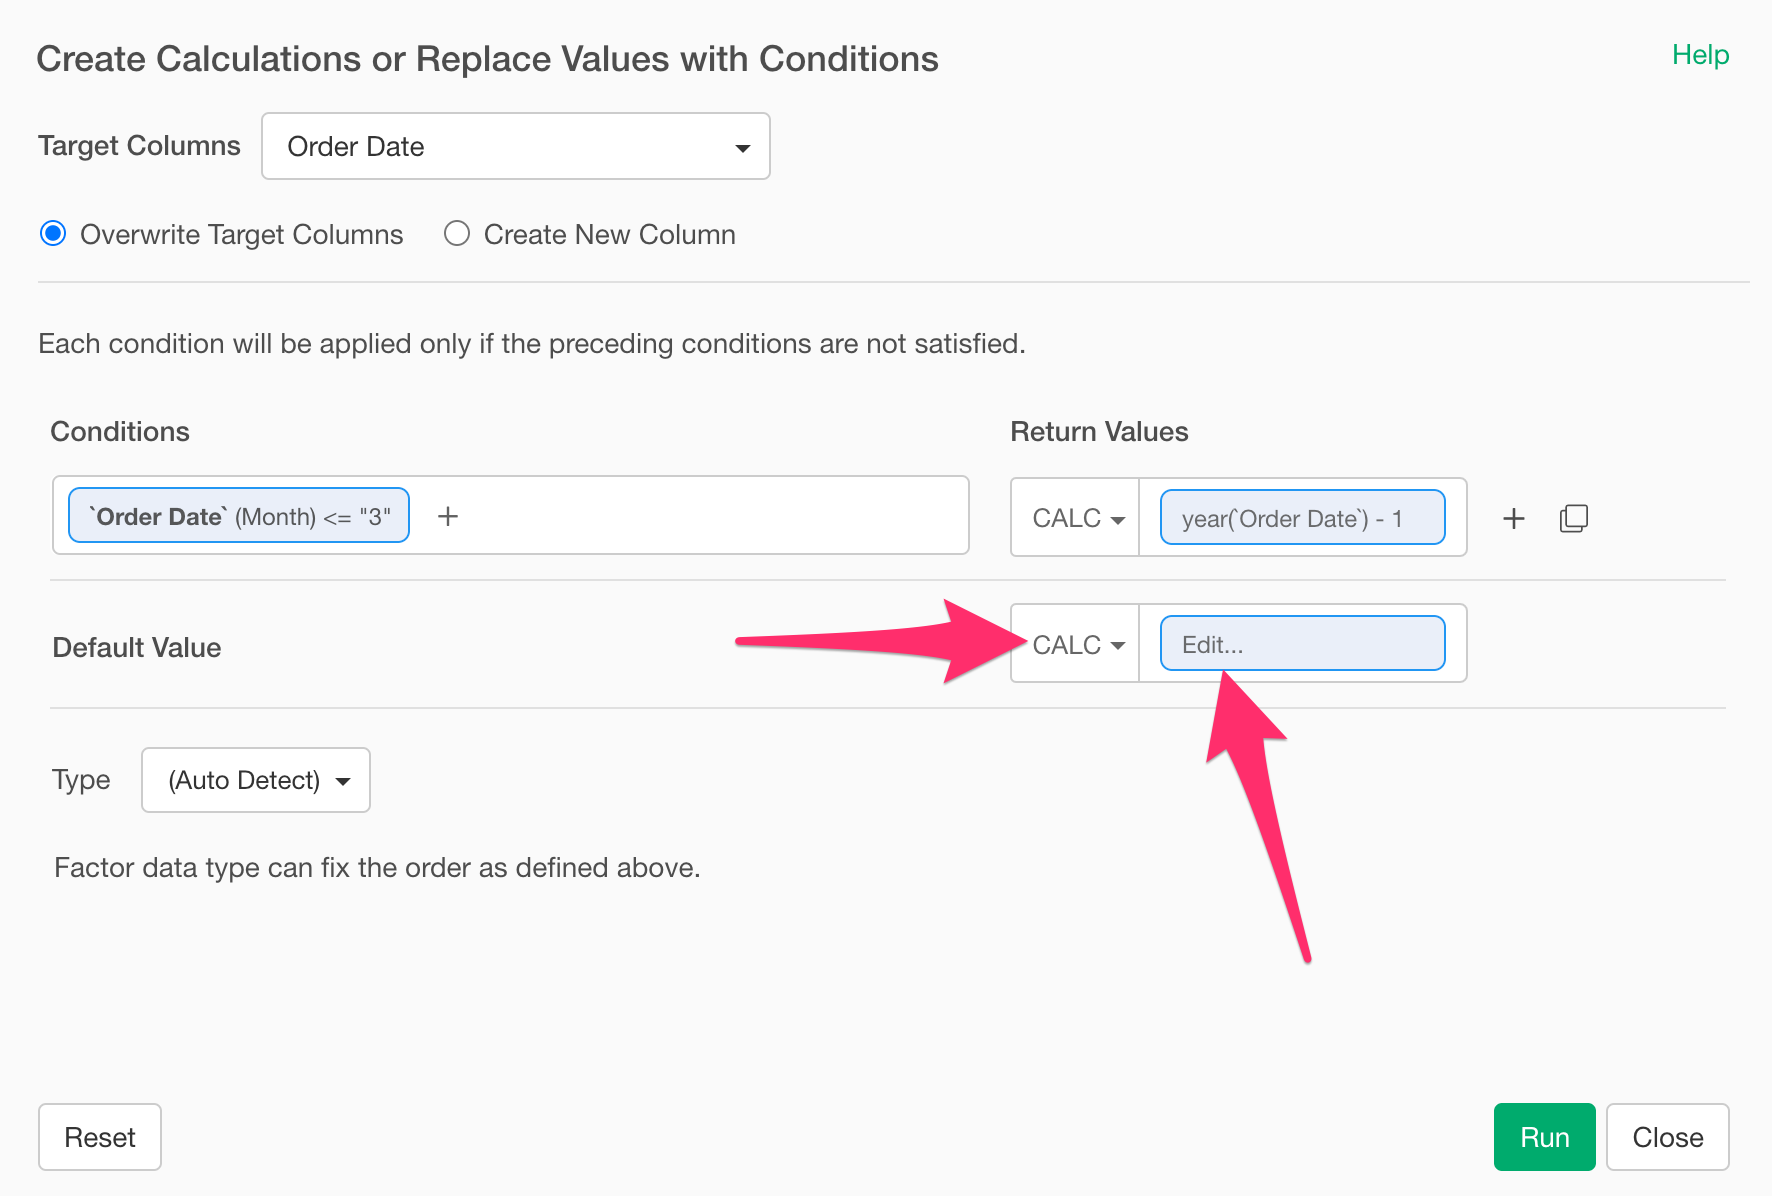Click the duplicate condition row icon
Viewport: 1772px width, 1196px height.
1573,518
